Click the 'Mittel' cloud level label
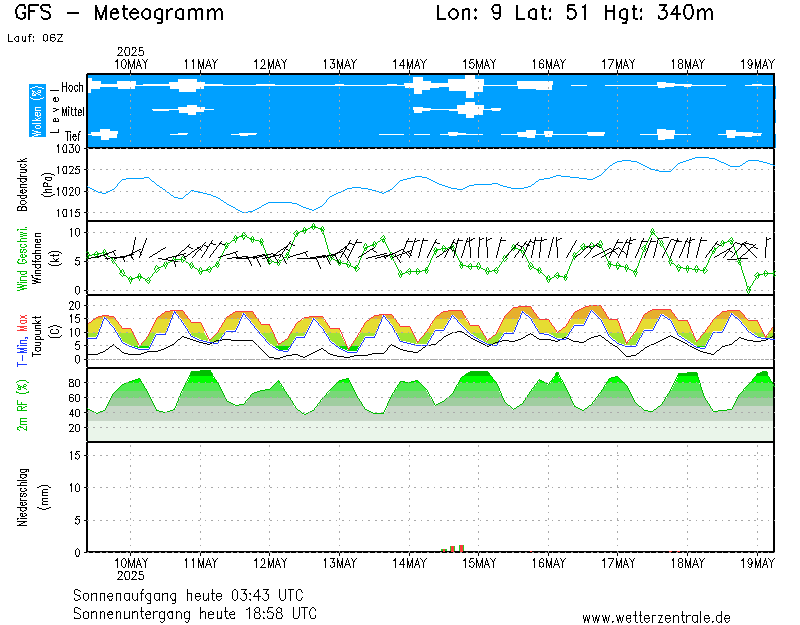800x625 pixels. (x=72, y=112)
